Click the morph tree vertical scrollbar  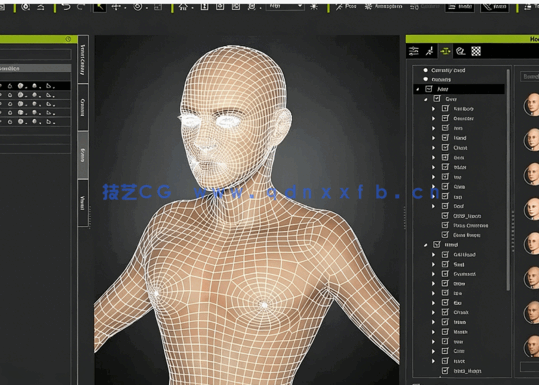click(x=508, y=179)
